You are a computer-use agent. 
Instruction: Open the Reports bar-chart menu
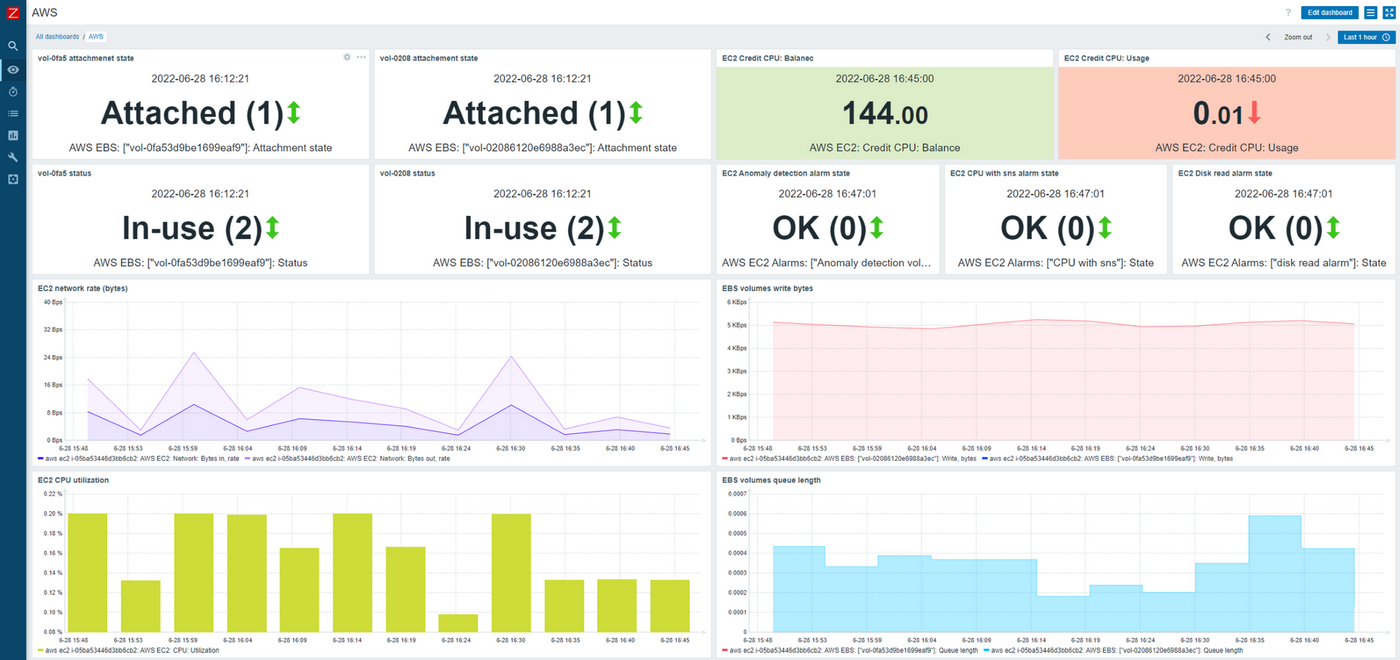pos(13,135)
